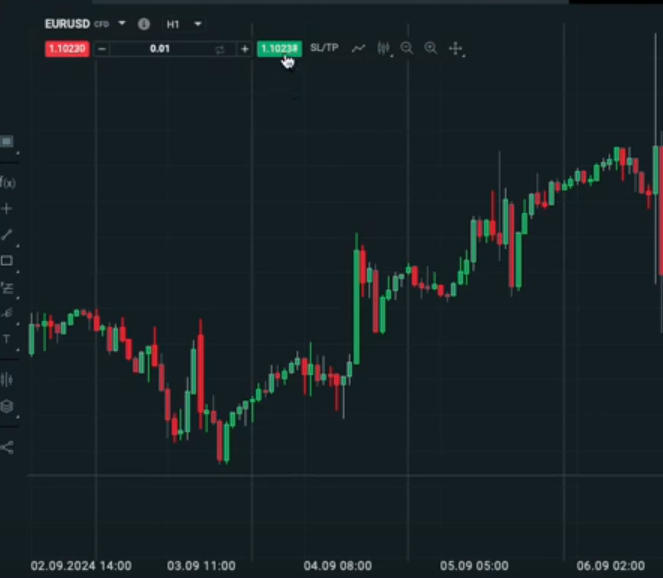This screenshot has width=663, height=578.
Task: Click the green buy price 1.10238 button
Action: coord(279,48)
